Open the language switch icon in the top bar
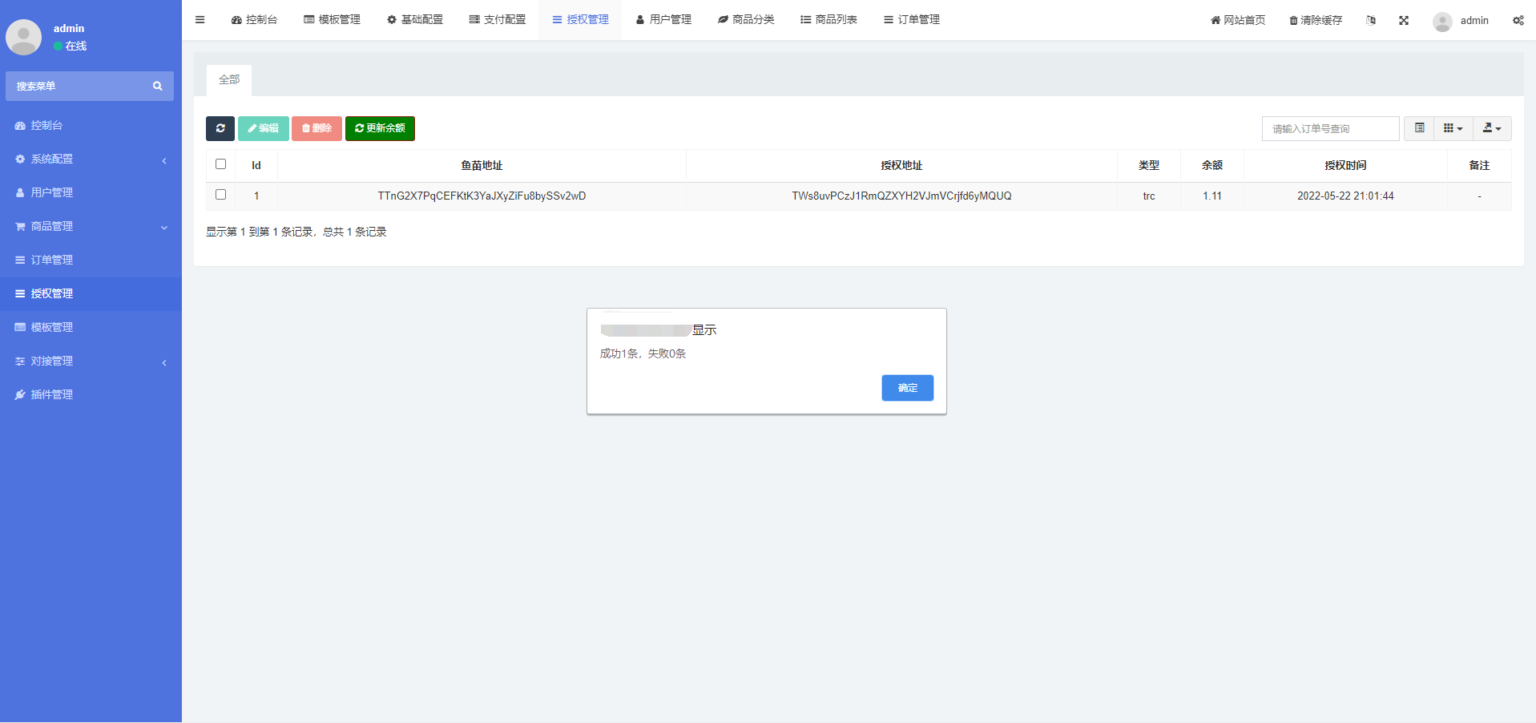 (x=1371, y=20)
